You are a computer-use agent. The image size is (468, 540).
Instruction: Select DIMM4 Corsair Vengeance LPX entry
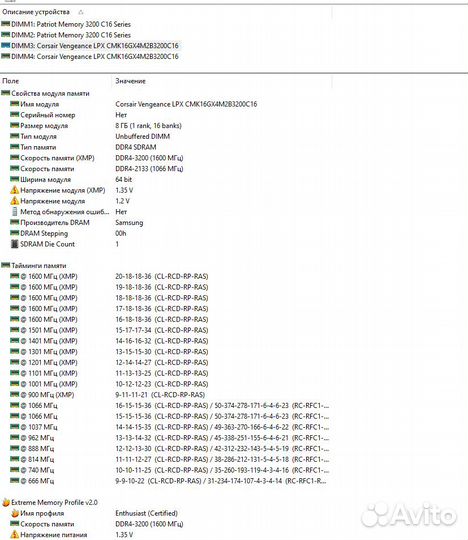pyautogui.click(x=90, y=56)
